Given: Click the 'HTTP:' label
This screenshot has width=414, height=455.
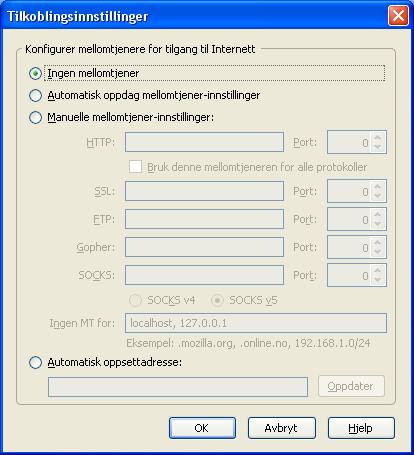Looking at the screenshot, I should tap(100, 142).
